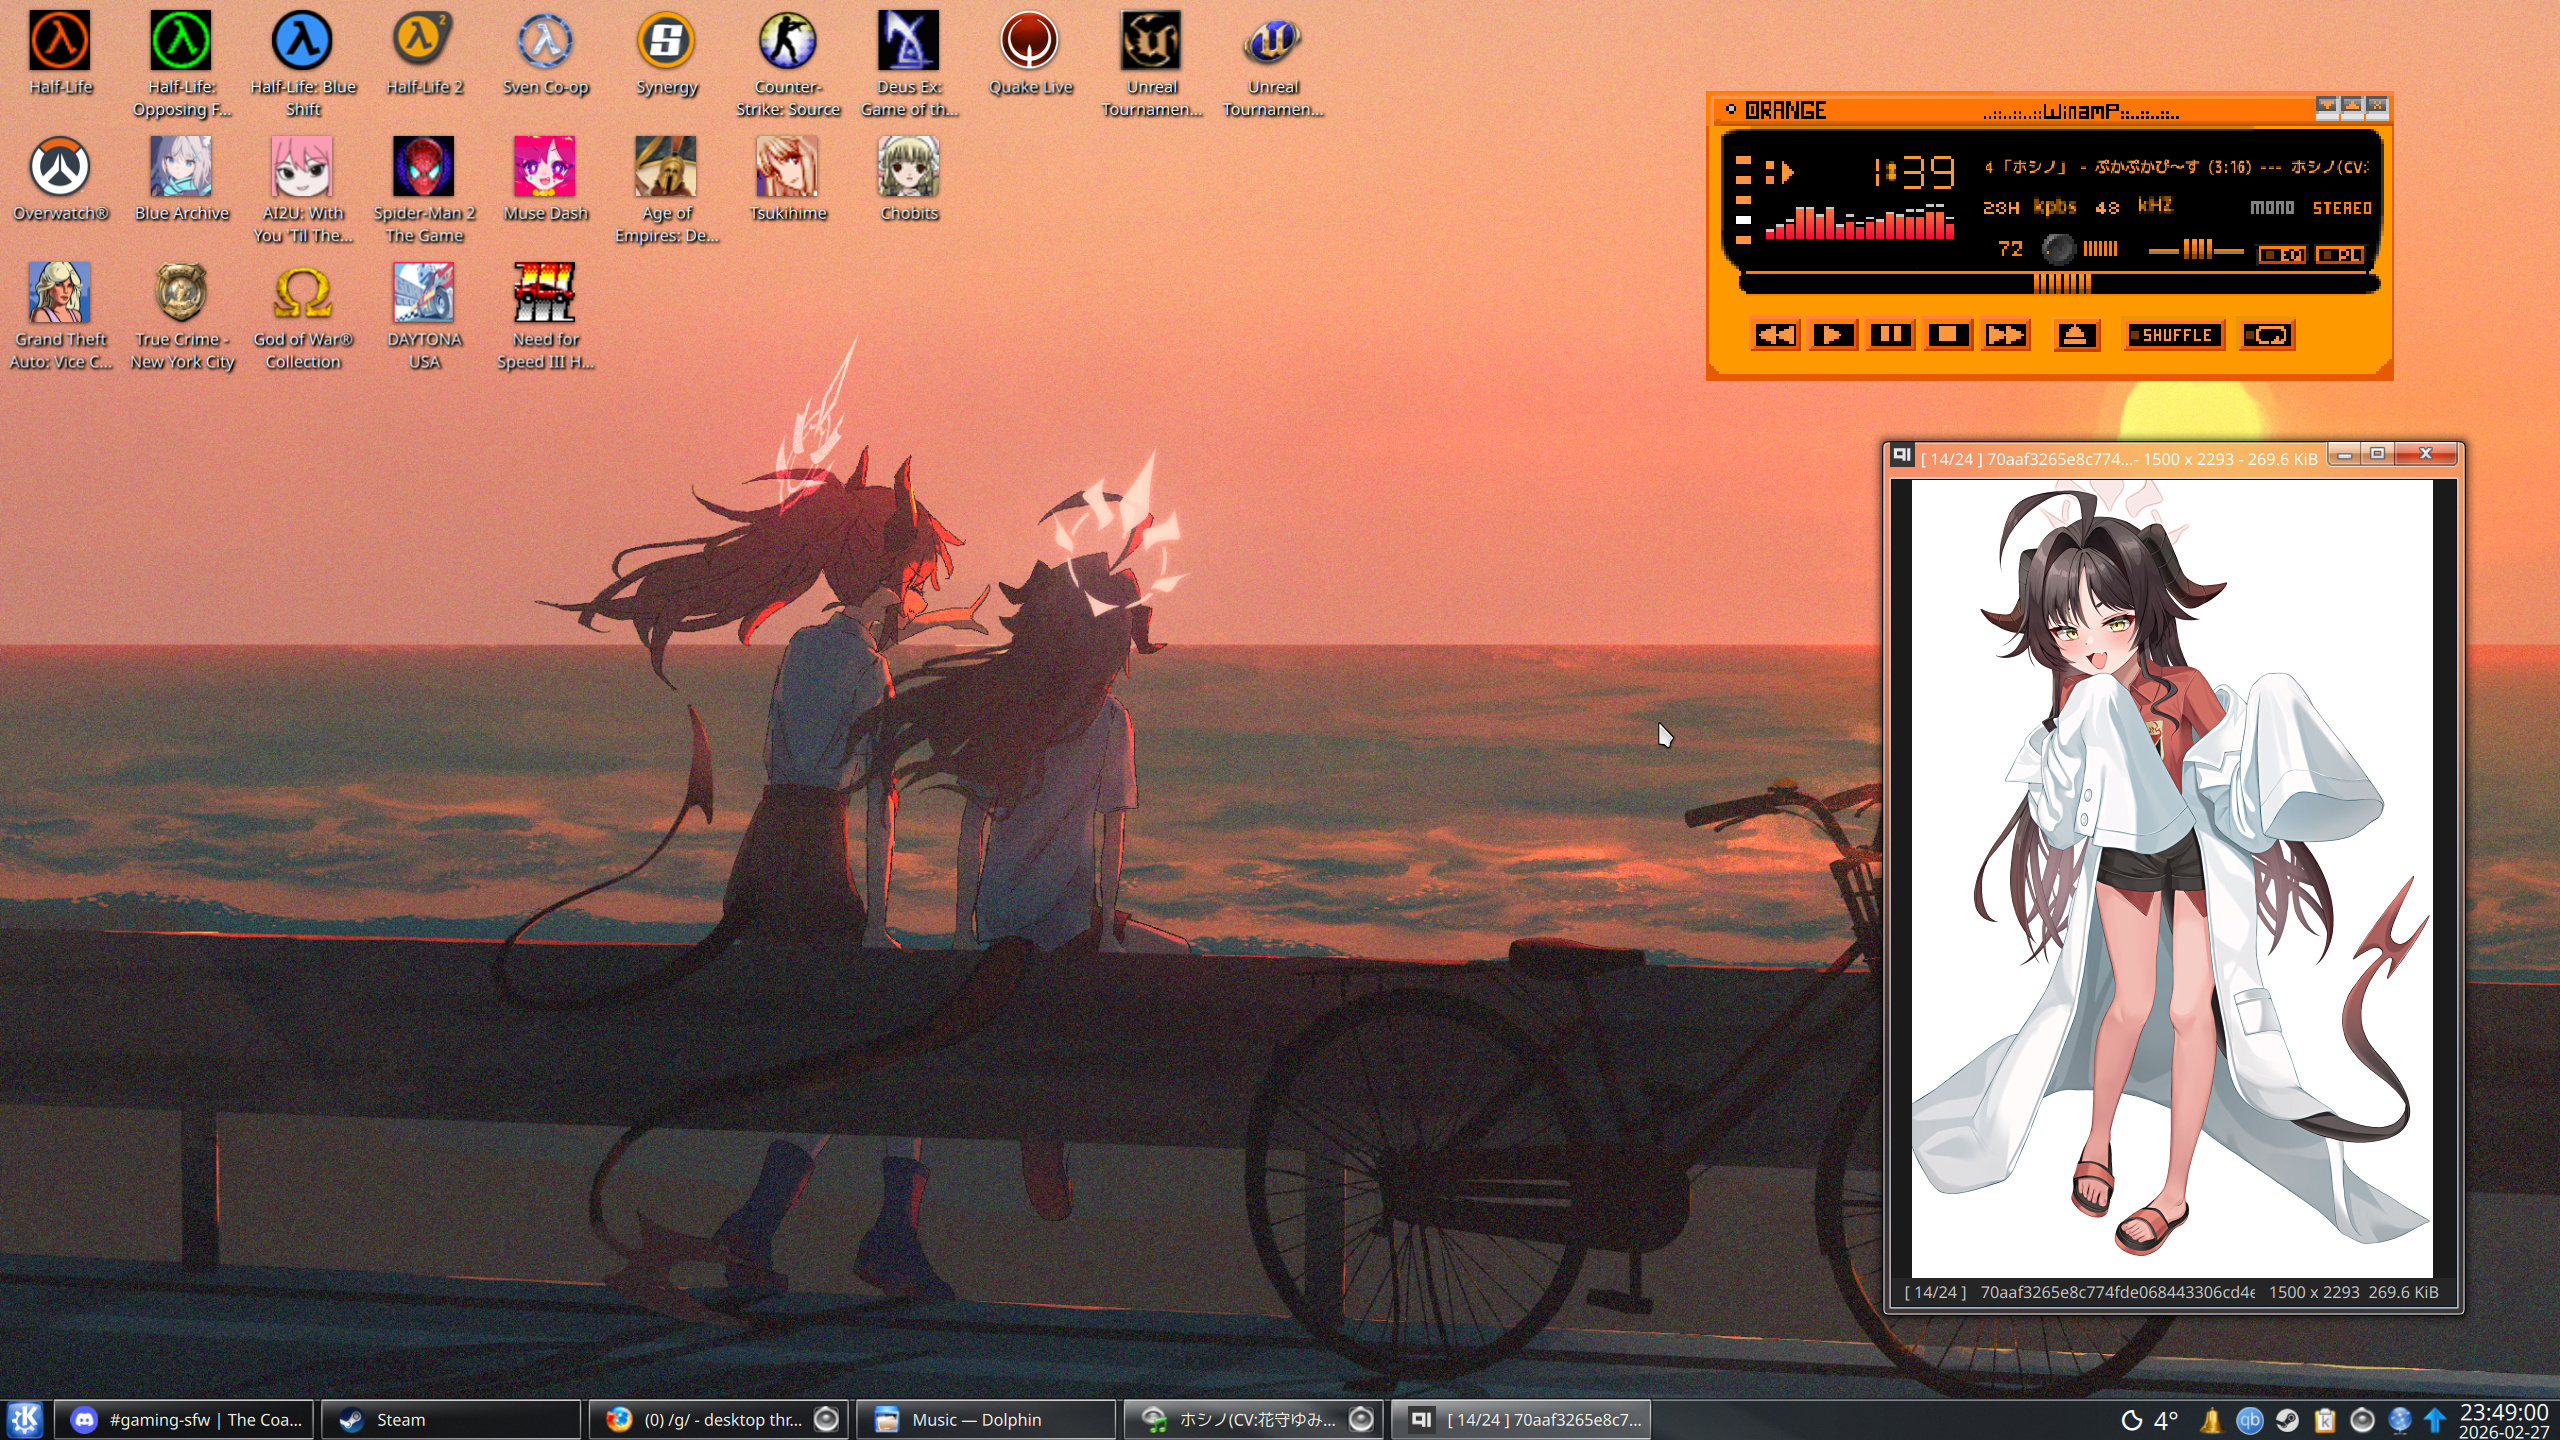
Task: Open the qBittorrent tray icon
Action: [x=2249, y=1420]
